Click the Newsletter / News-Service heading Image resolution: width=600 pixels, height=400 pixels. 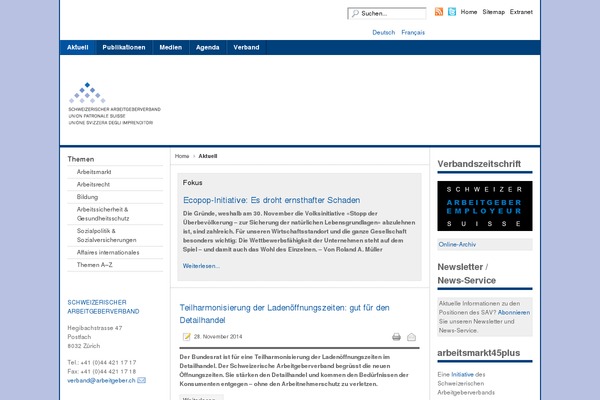click(466, 274)
